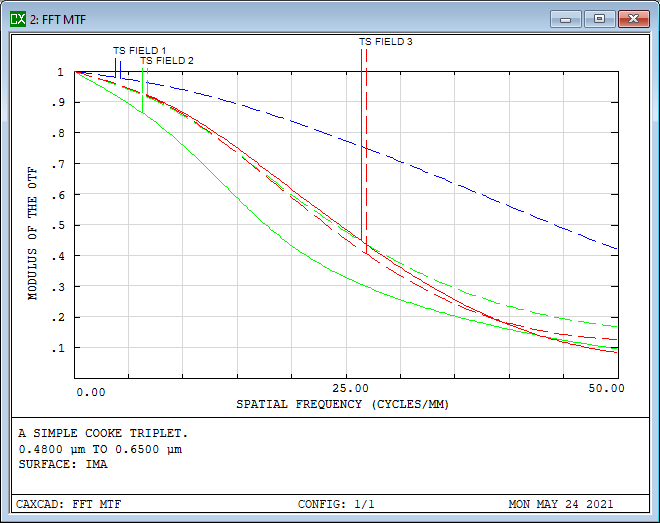Maximize the FFT MTF window
This screenshot has height=523, width=660.
599,19
